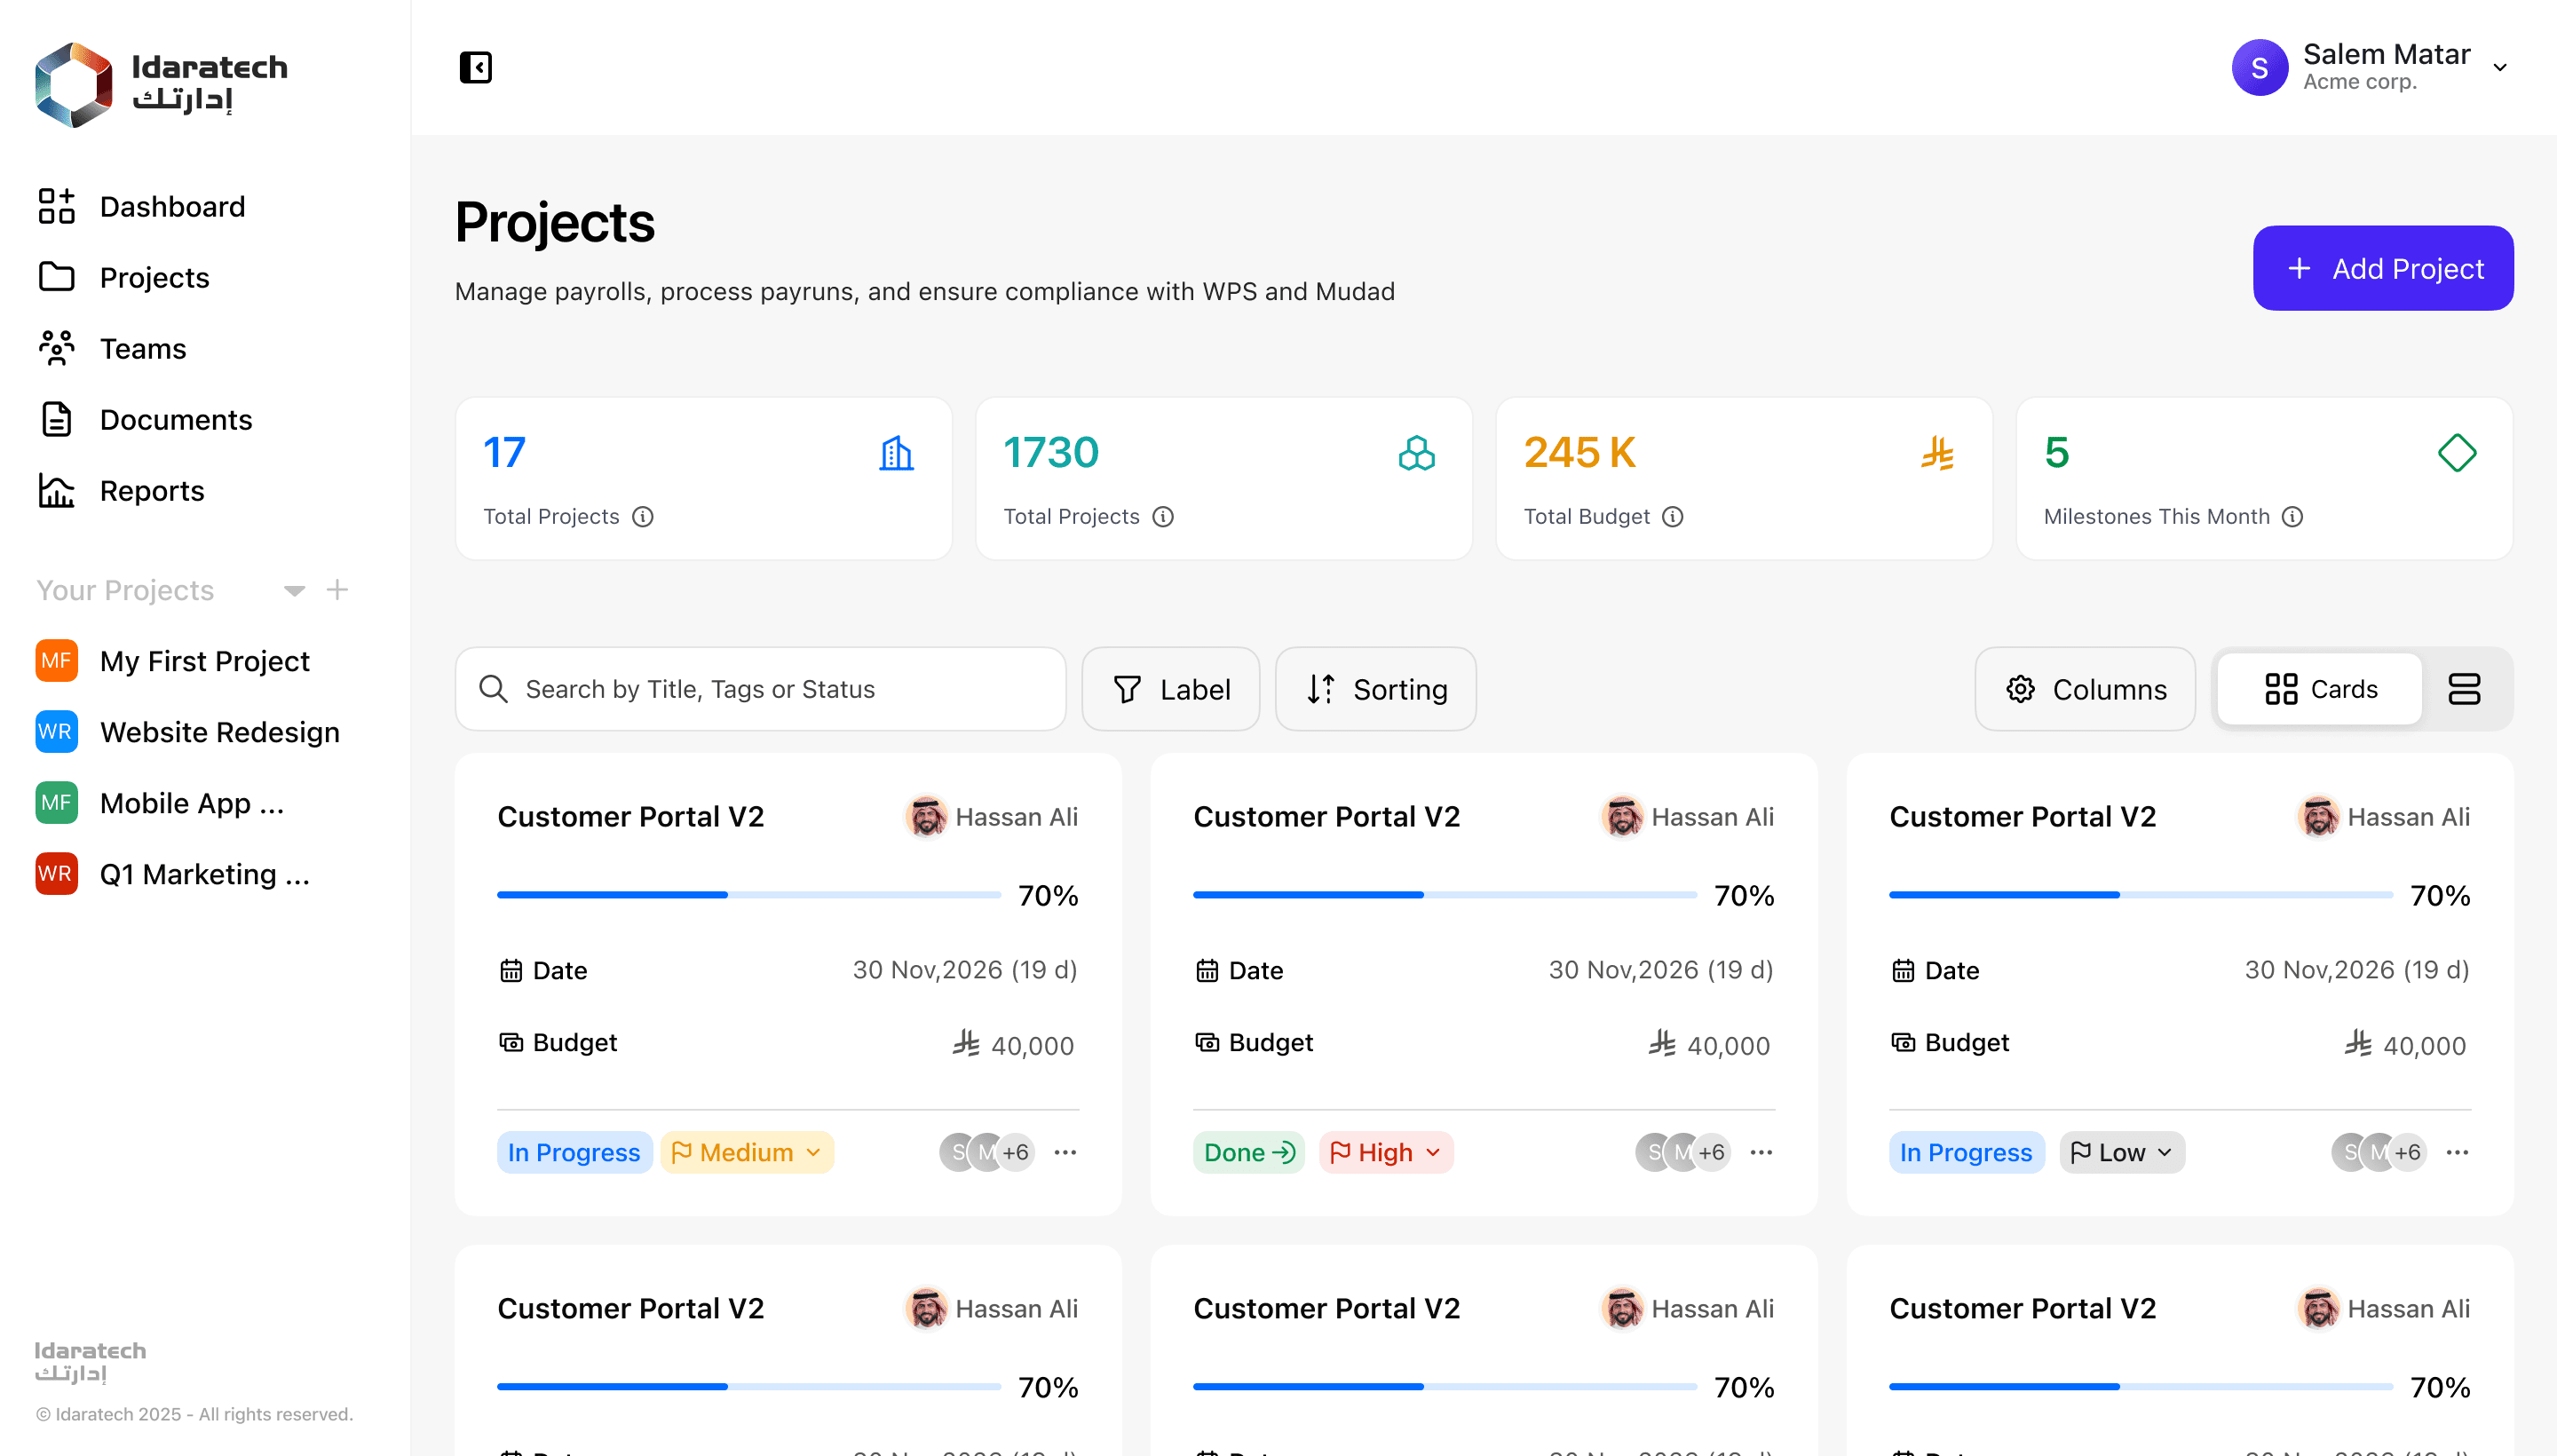Open the Medium priority dropdown

[x=746, y=1152]
